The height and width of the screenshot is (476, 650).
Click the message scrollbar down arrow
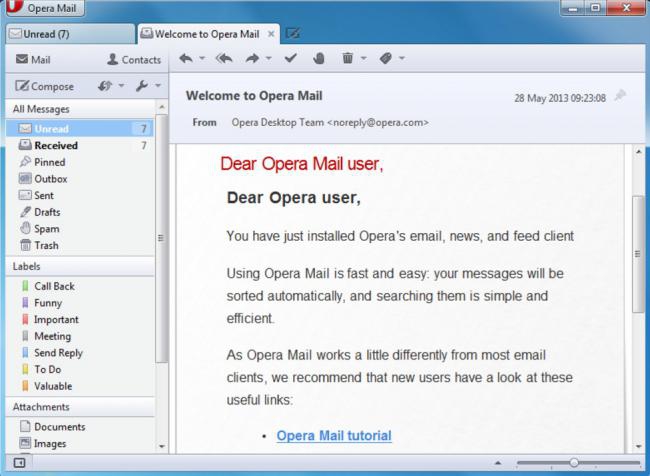[x=638, y=447]
